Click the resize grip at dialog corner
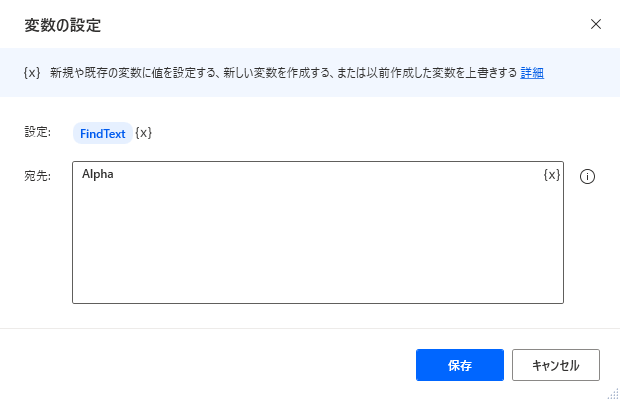The height and width of the screenshot is (401, 620). 613,394
